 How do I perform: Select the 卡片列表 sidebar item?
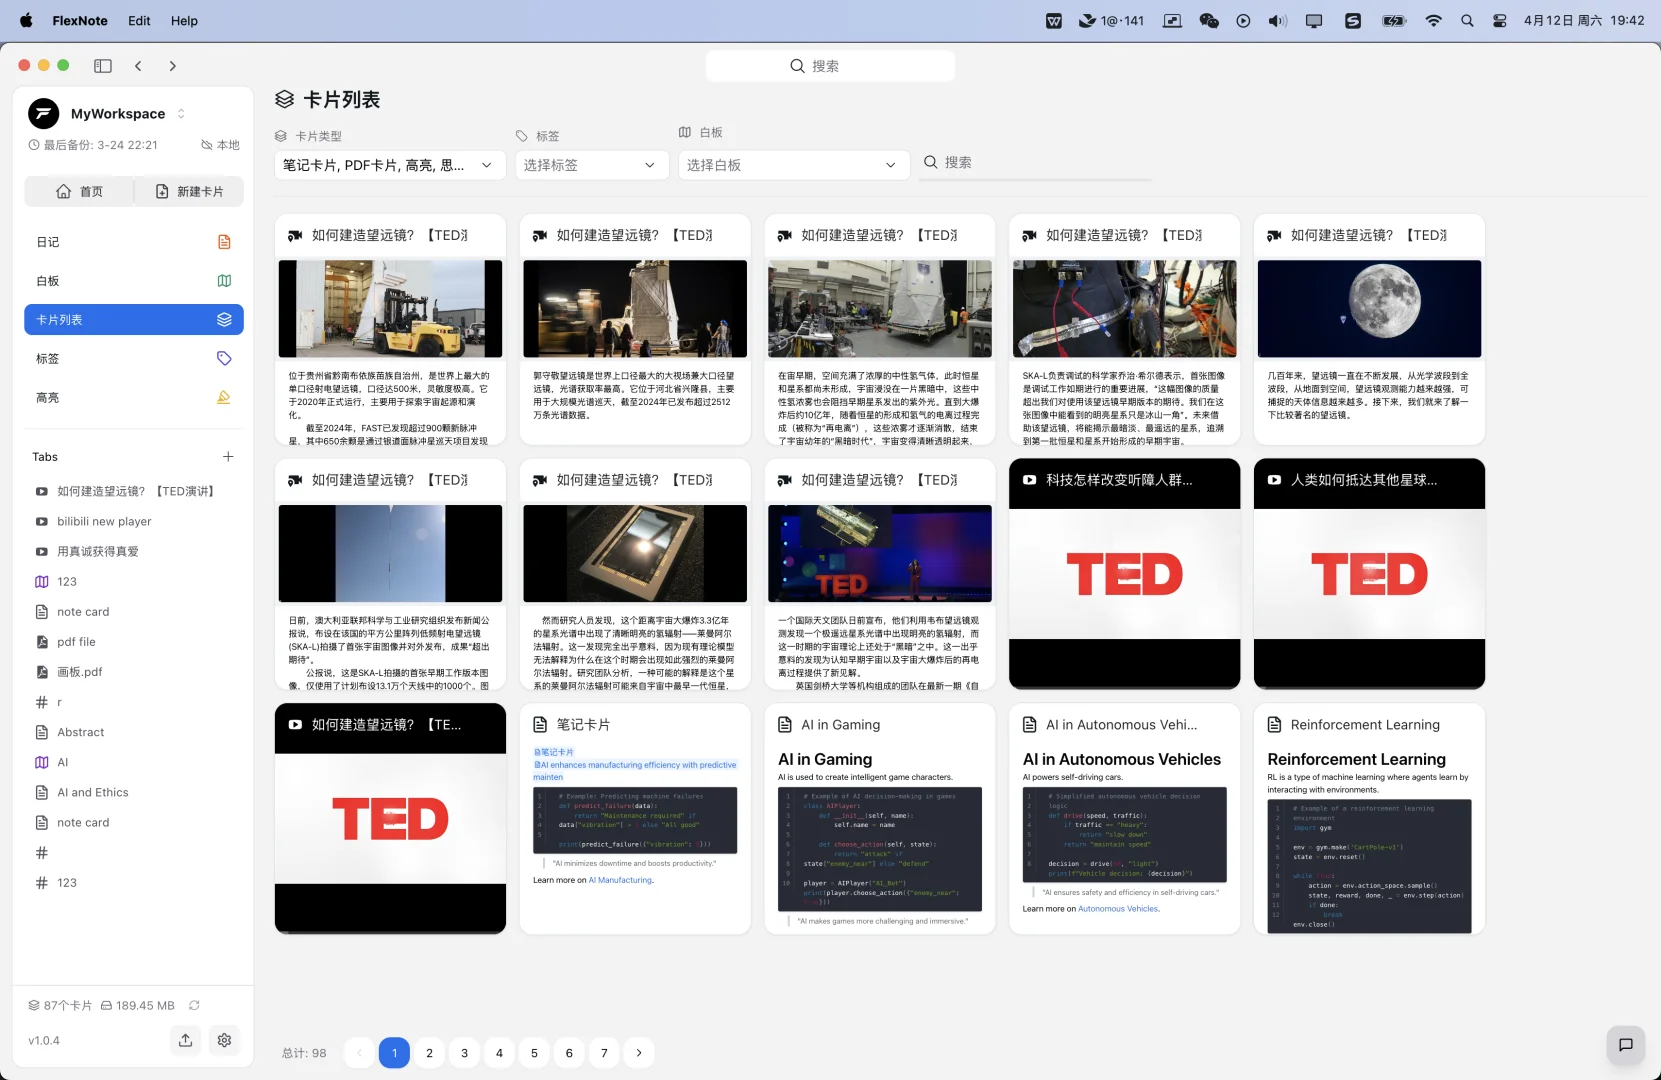134,320
